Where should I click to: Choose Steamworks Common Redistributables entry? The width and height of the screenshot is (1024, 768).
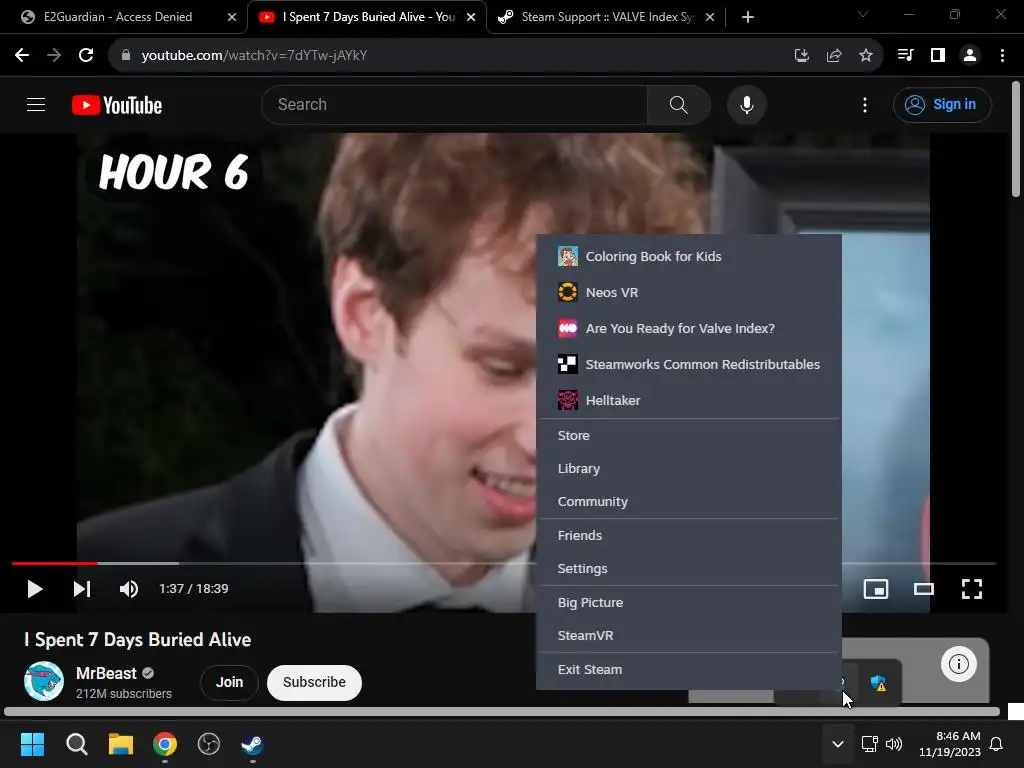688,364
